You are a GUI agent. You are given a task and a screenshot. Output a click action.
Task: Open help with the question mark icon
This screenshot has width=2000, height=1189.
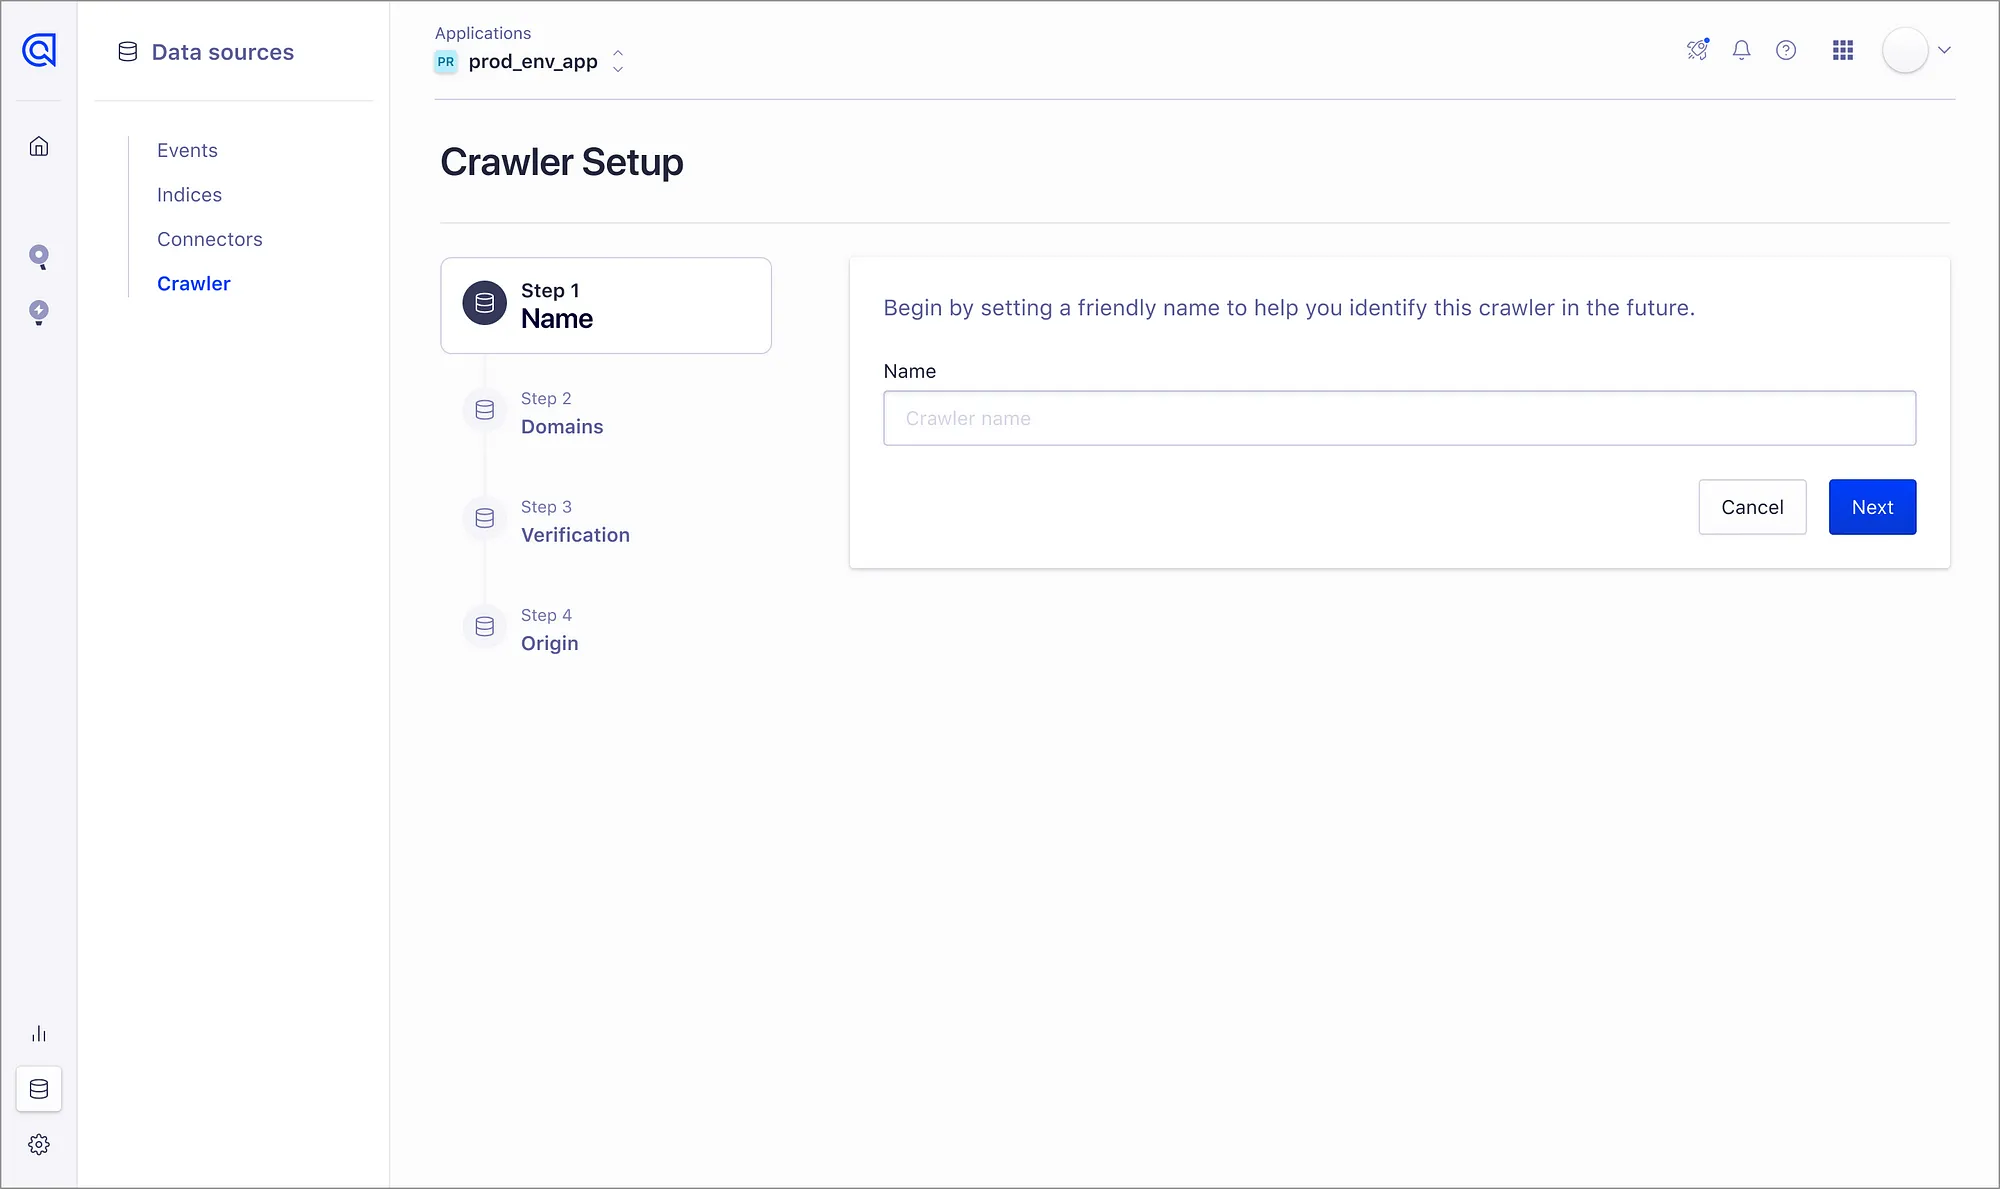pyautogui.click(x=1786, y=50)
